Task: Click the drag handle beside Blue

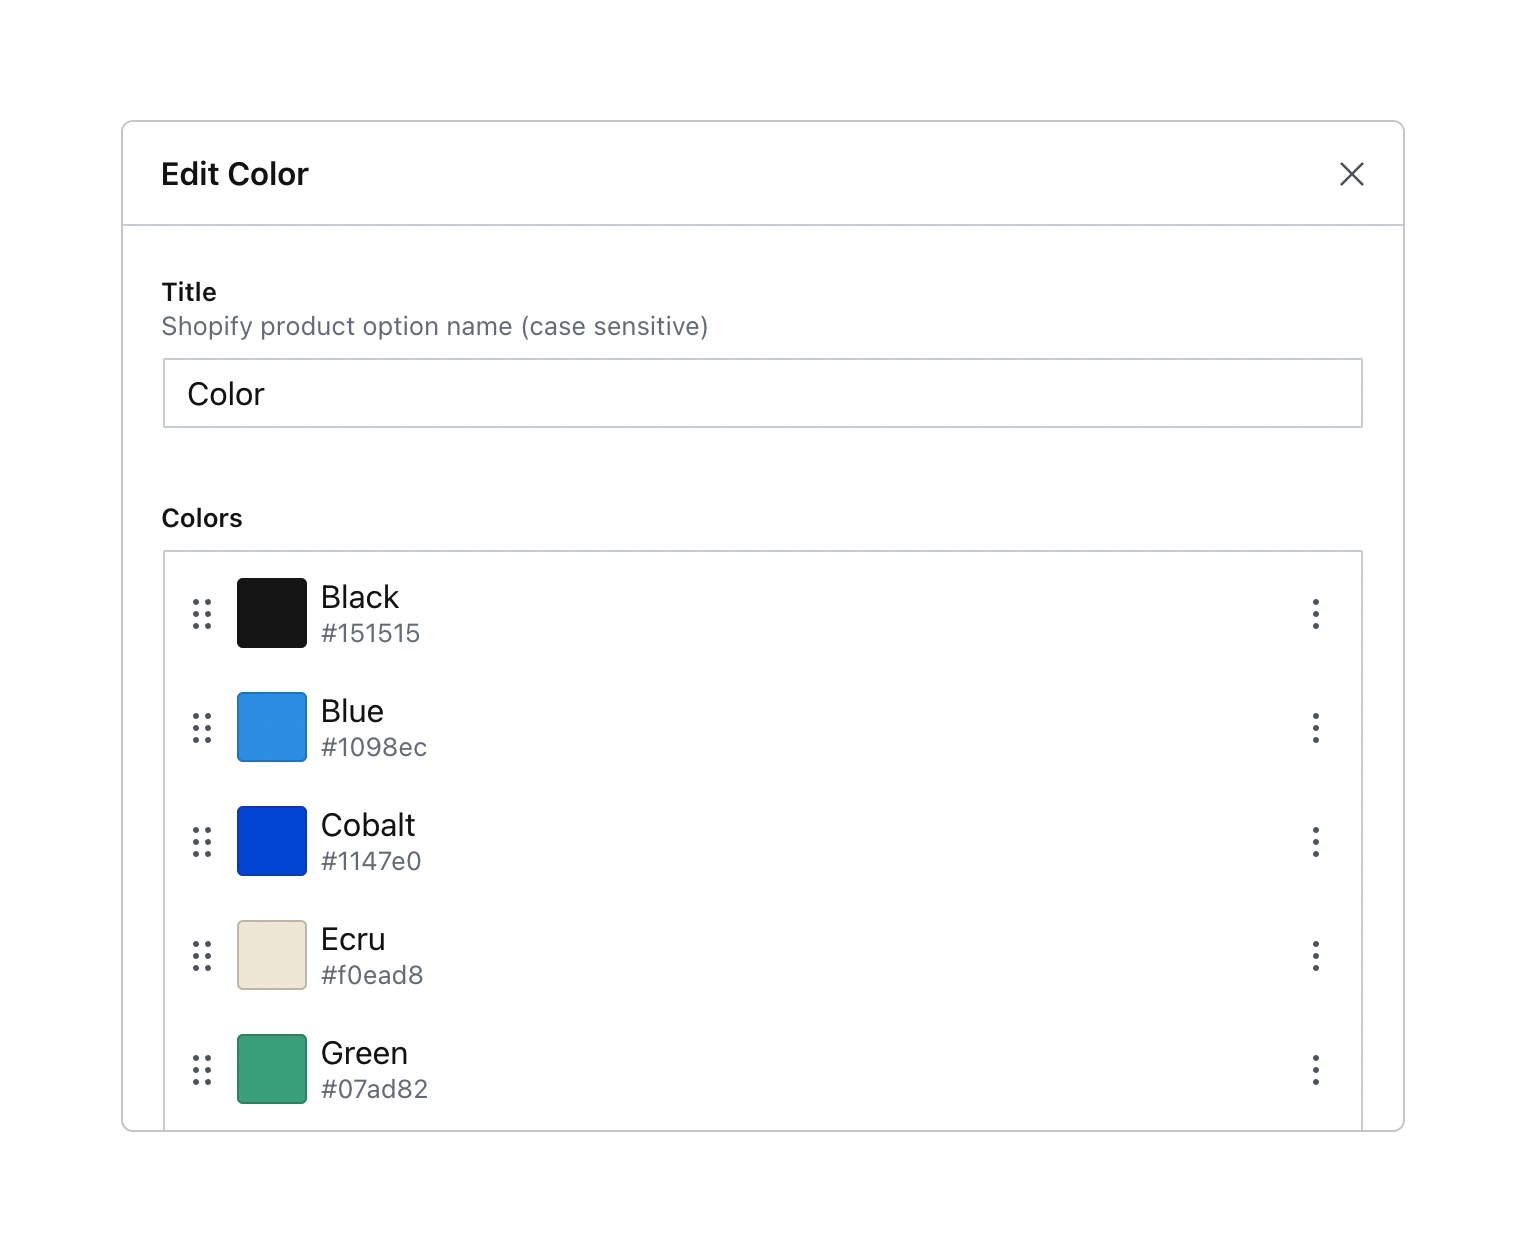Action: coord(202,728)
